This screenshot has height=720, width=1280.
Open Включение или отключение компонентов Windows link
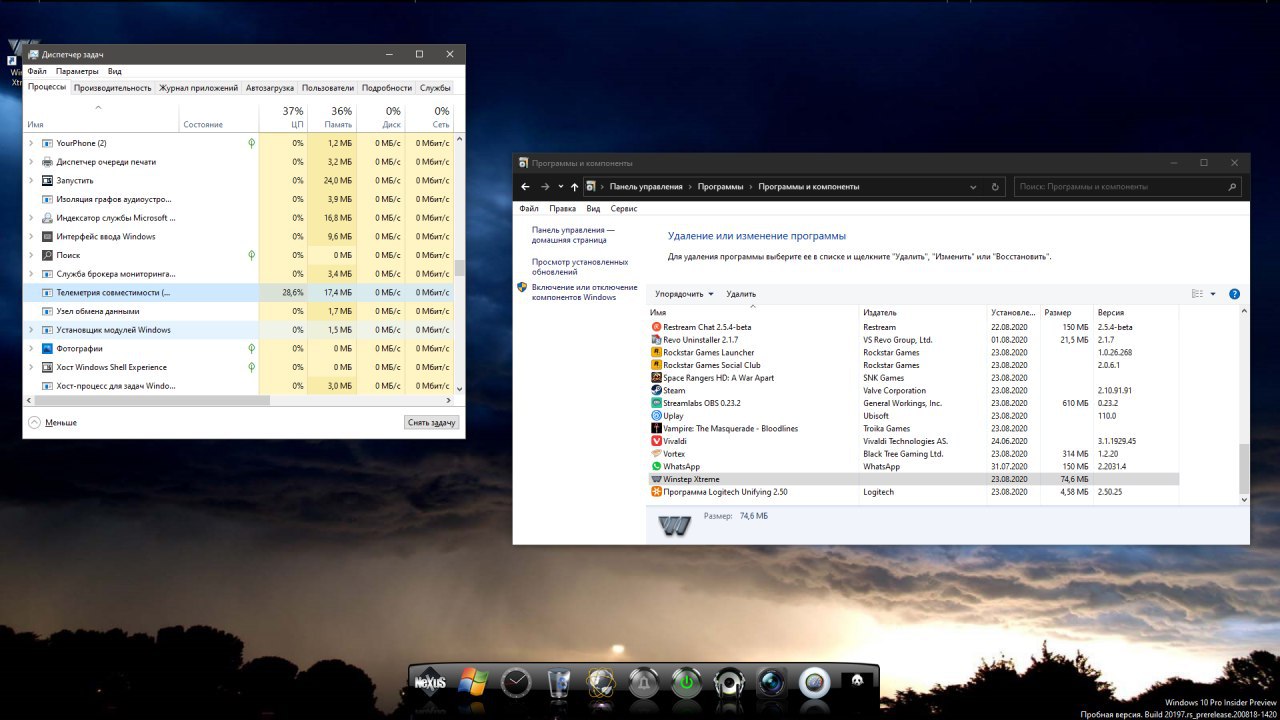(x=585, y=292)
